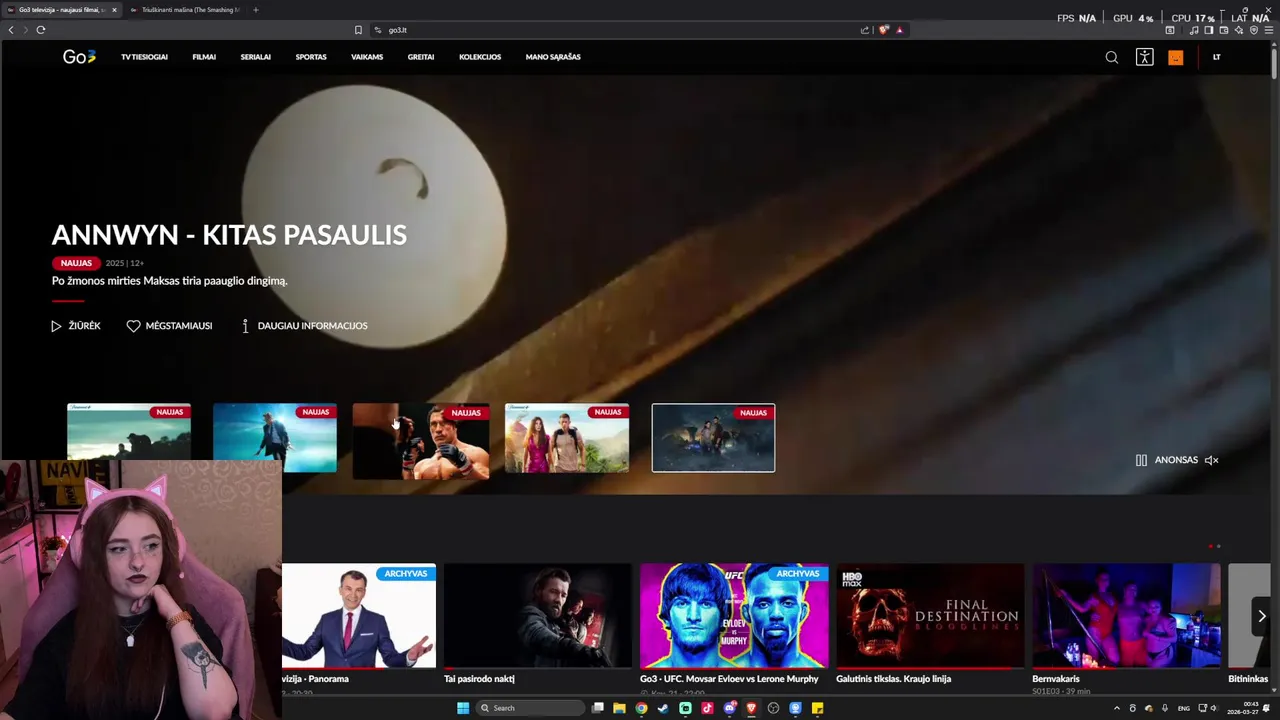
Task: Click the Go3 logo
Action: [x=79, y=57]
